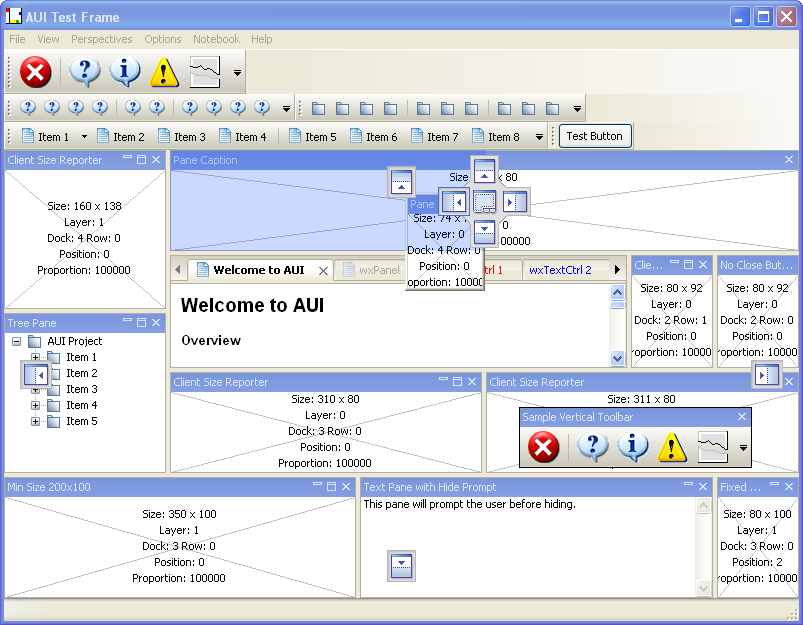Open the overflow arrow of the large icon toolbar
This screenshot has width=803, height=625.
[x=237, y=73]
